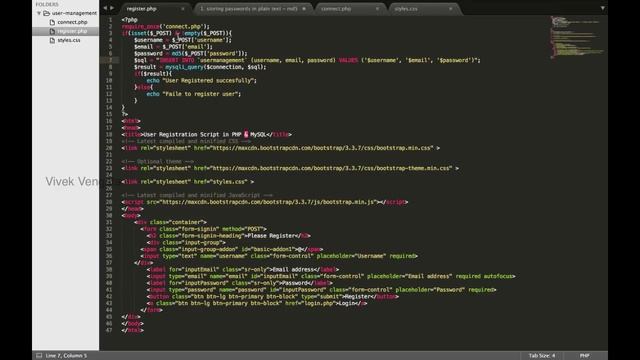Click the Please Register heading text

(x=271, y=236)
